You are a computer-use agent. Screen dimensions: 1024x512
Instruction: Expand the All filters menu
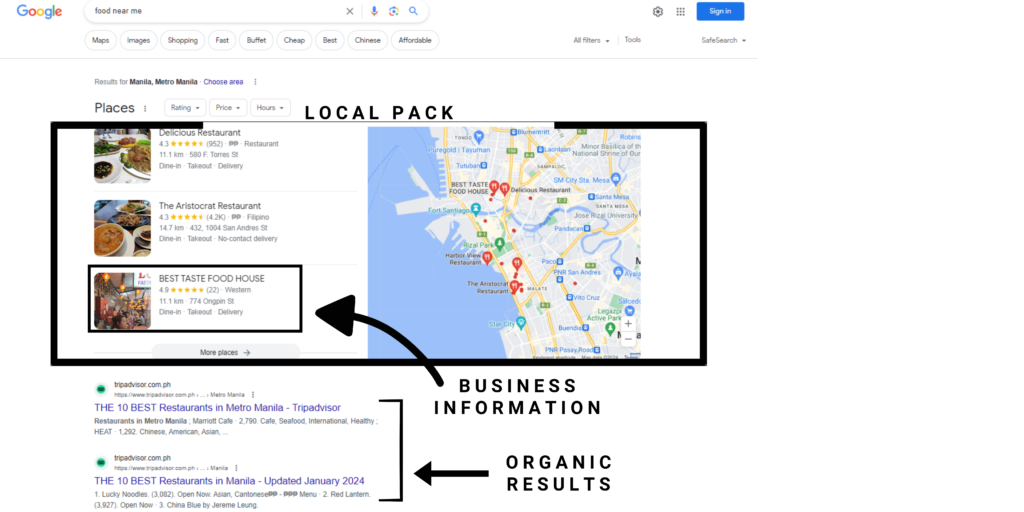591,40
